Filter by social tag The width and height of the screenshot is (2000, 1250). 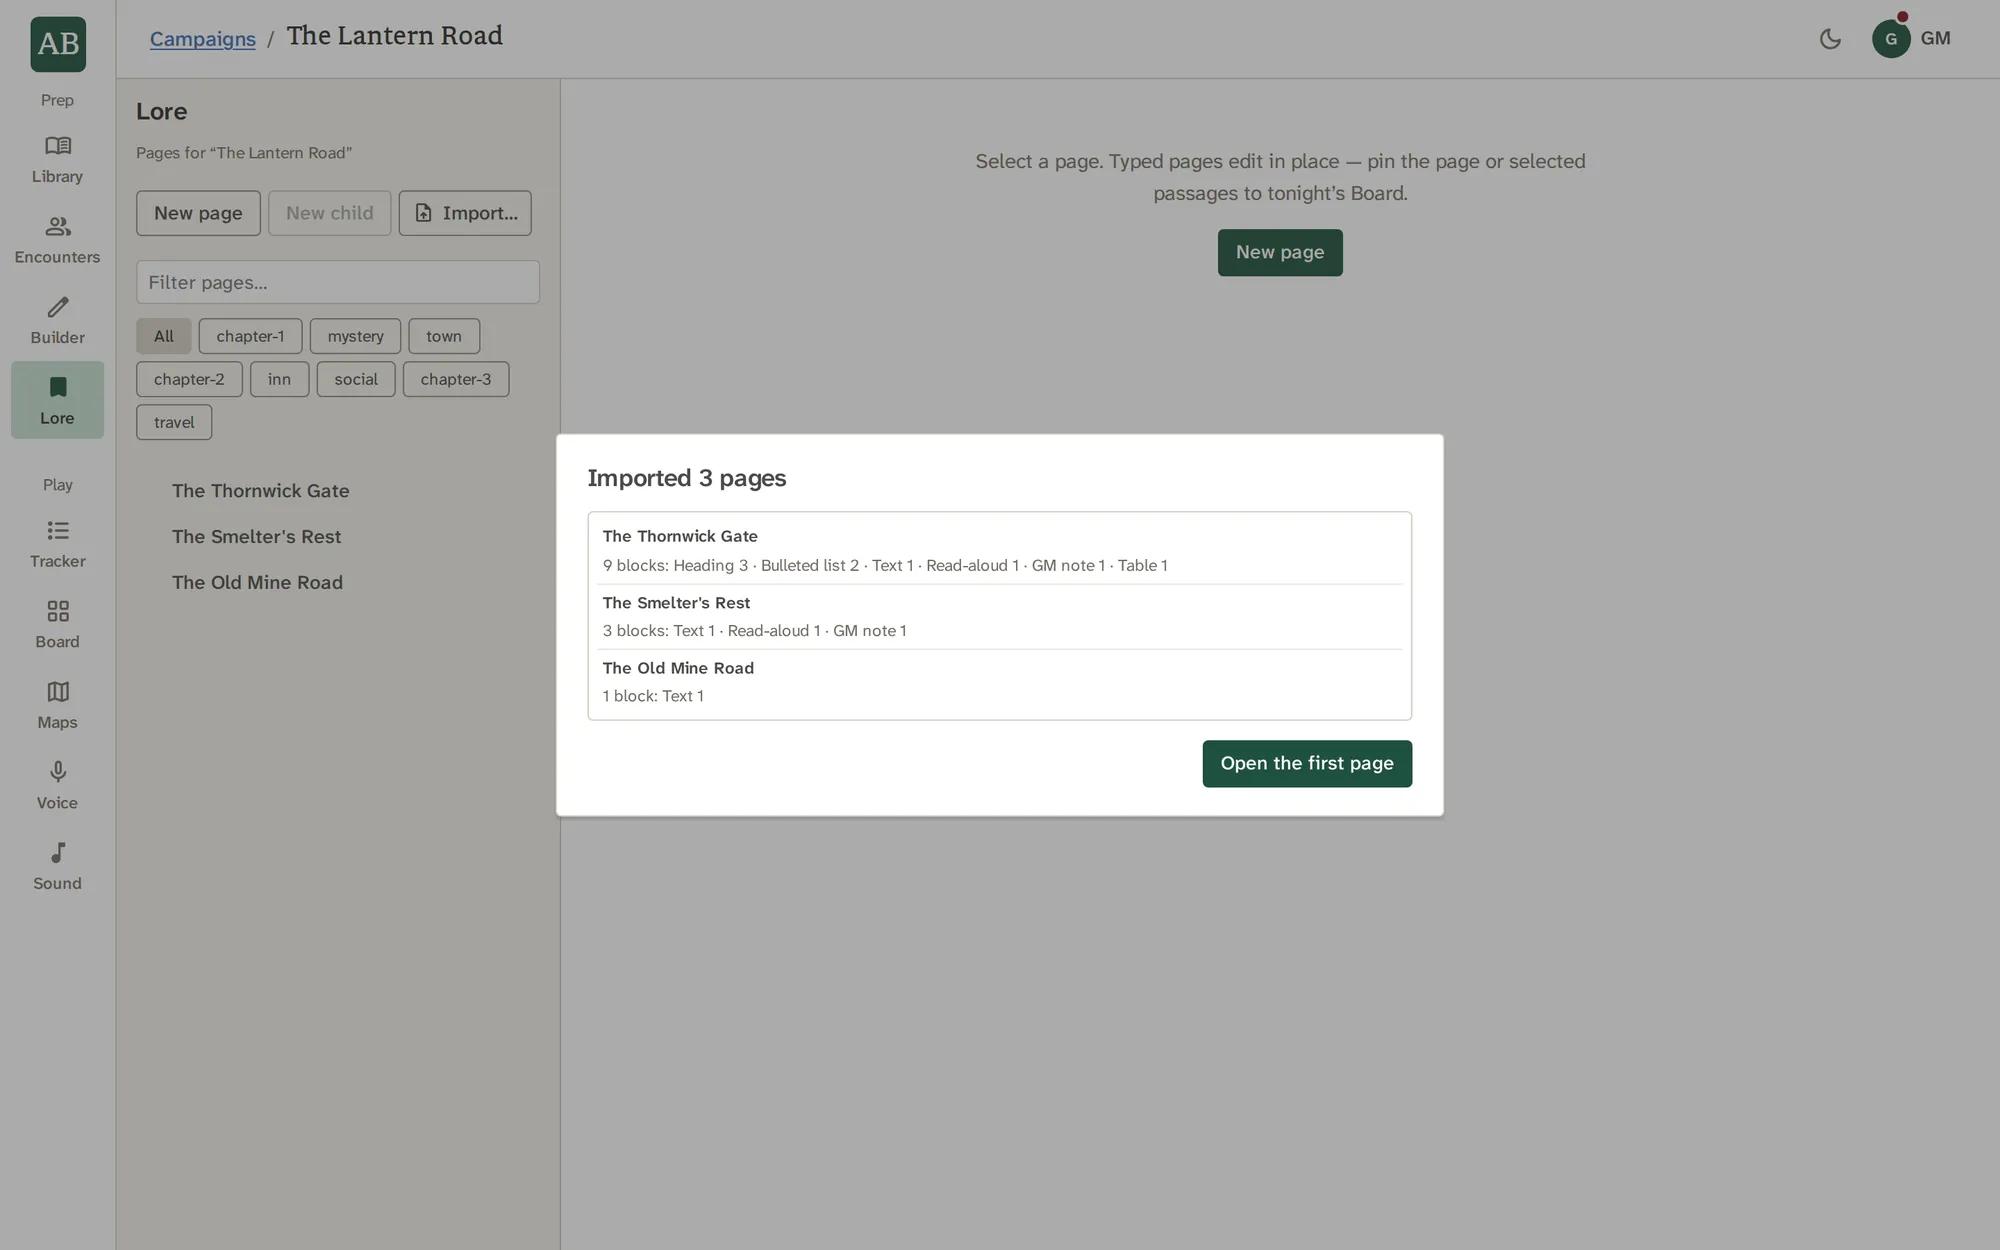pos(356,379)
